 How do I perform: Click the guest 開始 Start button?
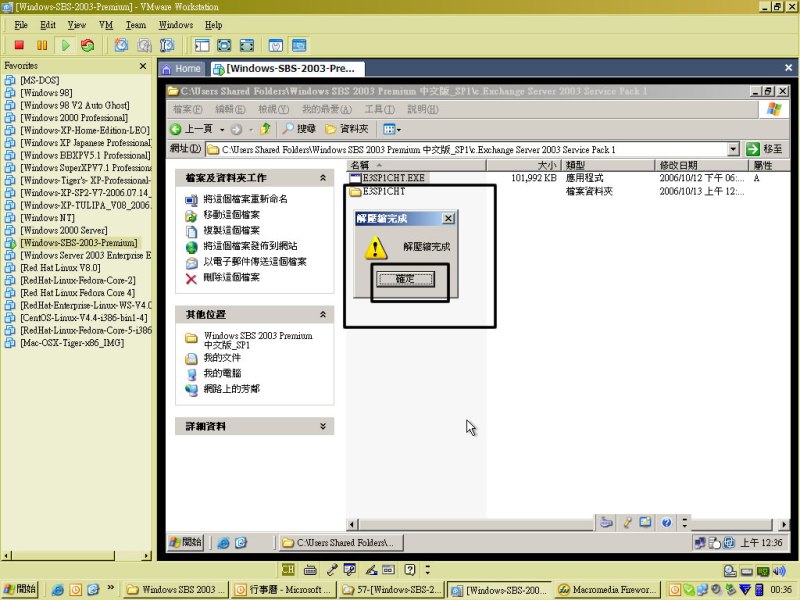pyautogui.click(x=186, y=542)
